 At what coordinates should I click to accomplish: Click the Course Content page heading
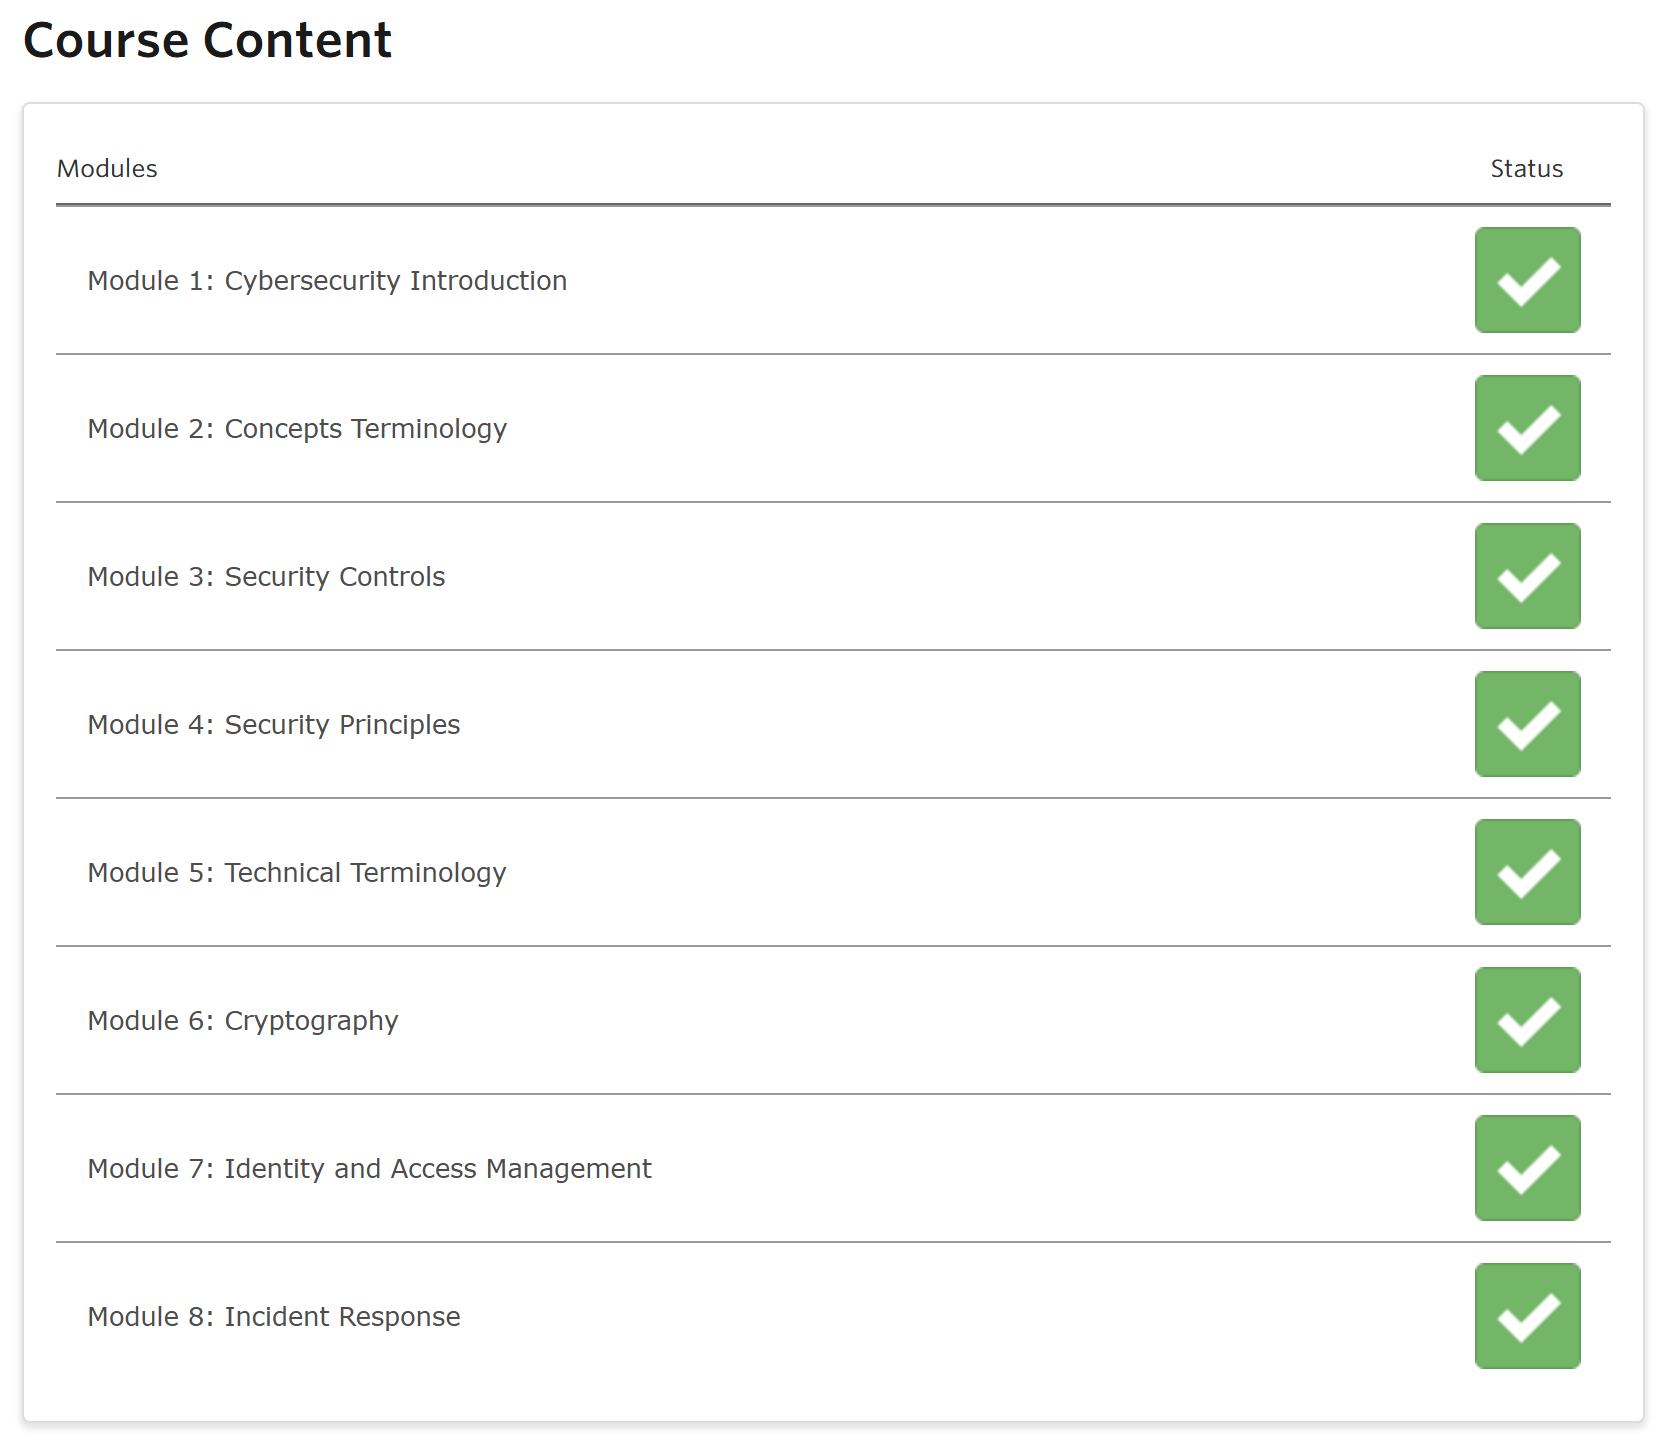pyautogui.click(x=207, y=41)
